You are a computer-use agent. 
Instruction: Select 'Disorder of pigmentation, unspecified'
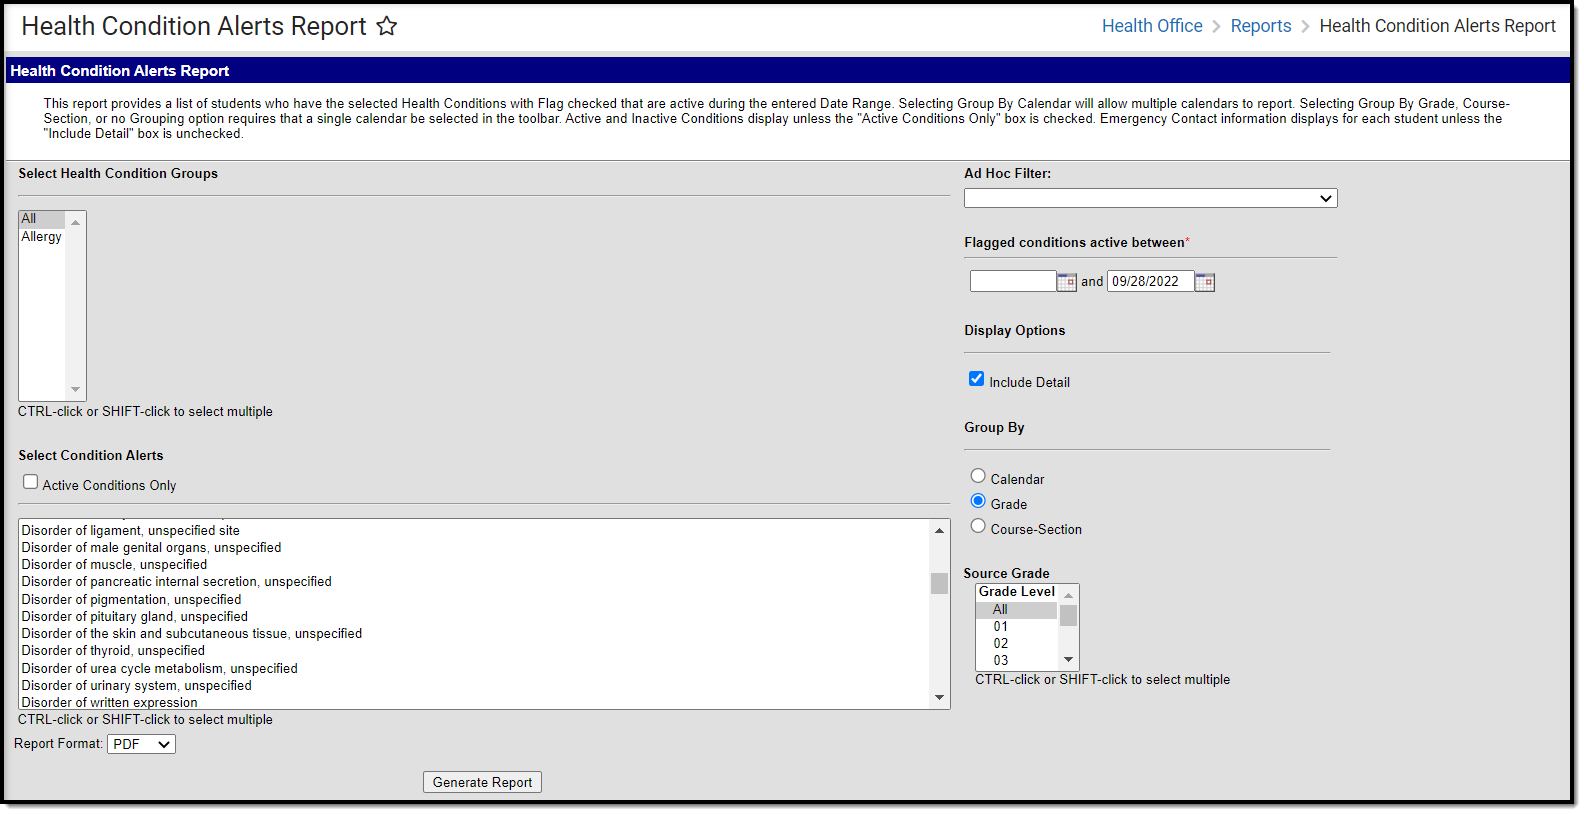coord(474,600)
